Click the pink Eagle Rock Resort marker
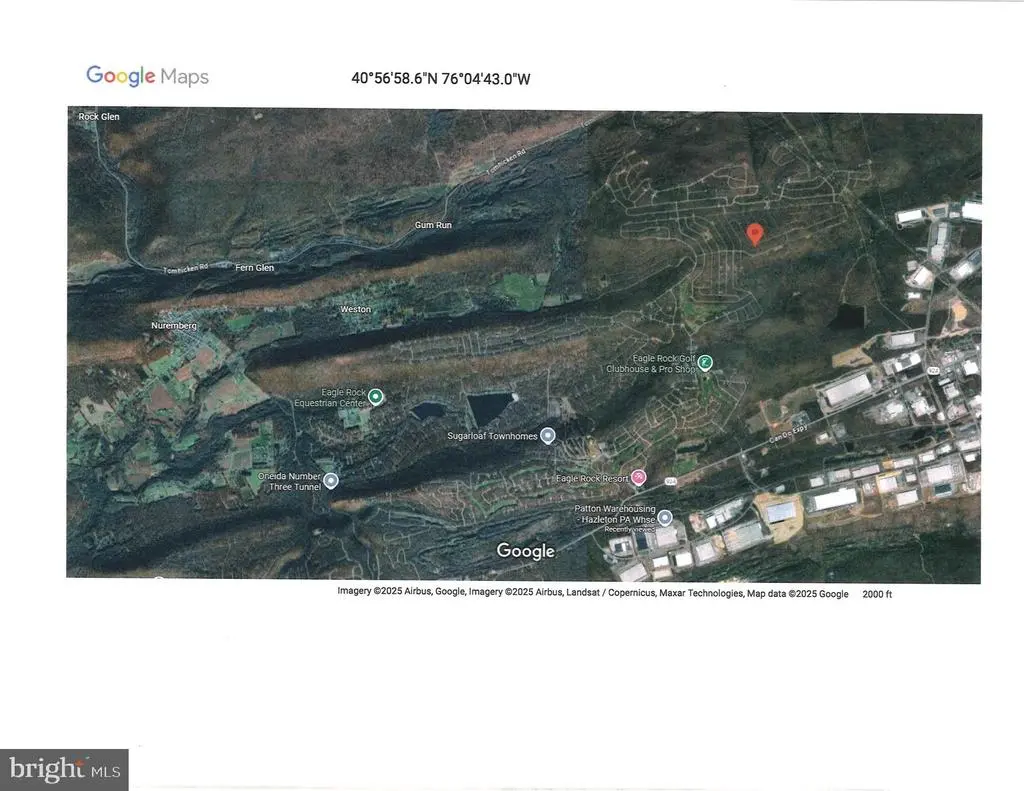 click(639, 479)
